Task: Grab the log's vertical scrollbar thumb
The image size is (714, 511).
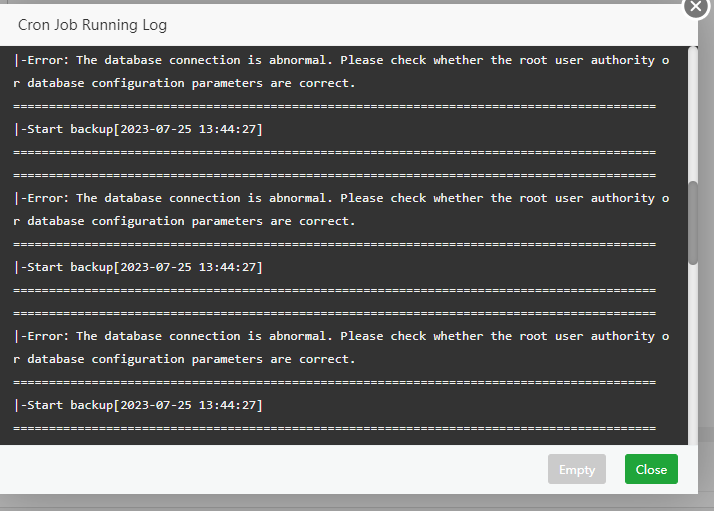Action: click(x=693, y=222)
